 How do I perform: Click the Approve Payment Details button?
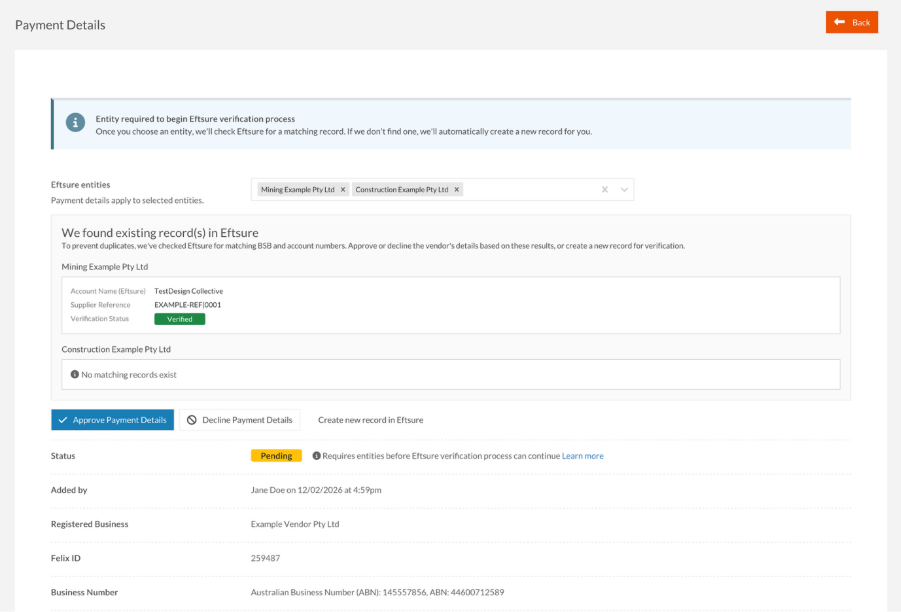112,419
